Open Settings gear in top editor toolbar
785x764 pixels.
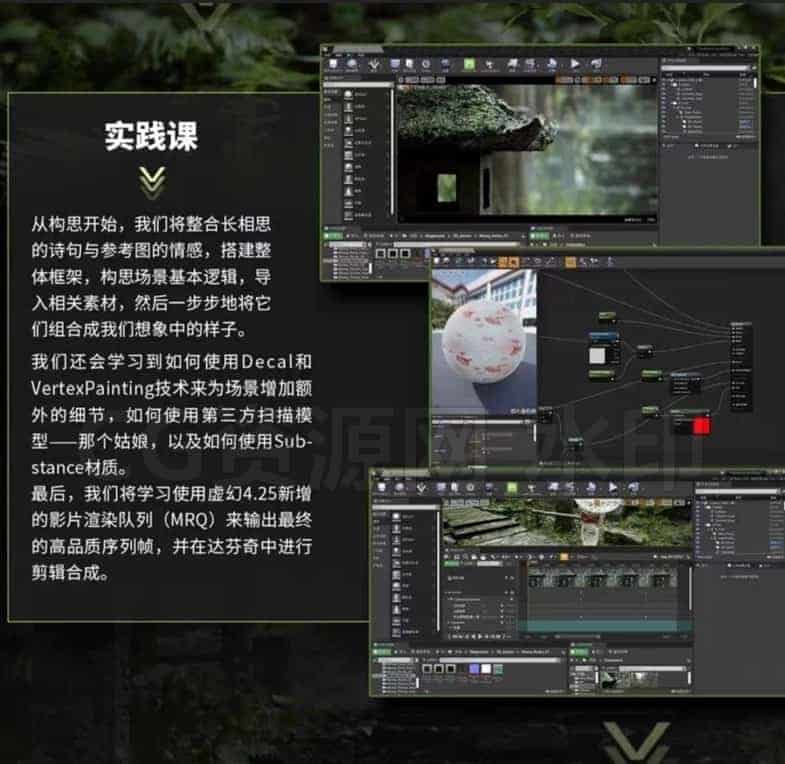click(x=426, y=64)
